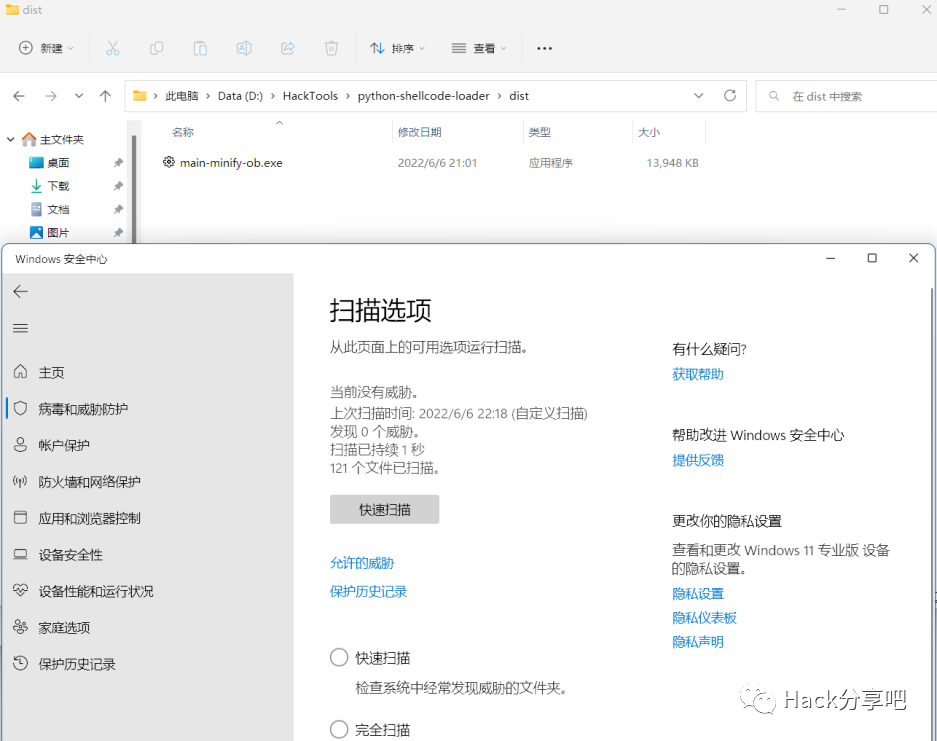
Task: Click the folder icon in address bar
Action: pos(140,96)
